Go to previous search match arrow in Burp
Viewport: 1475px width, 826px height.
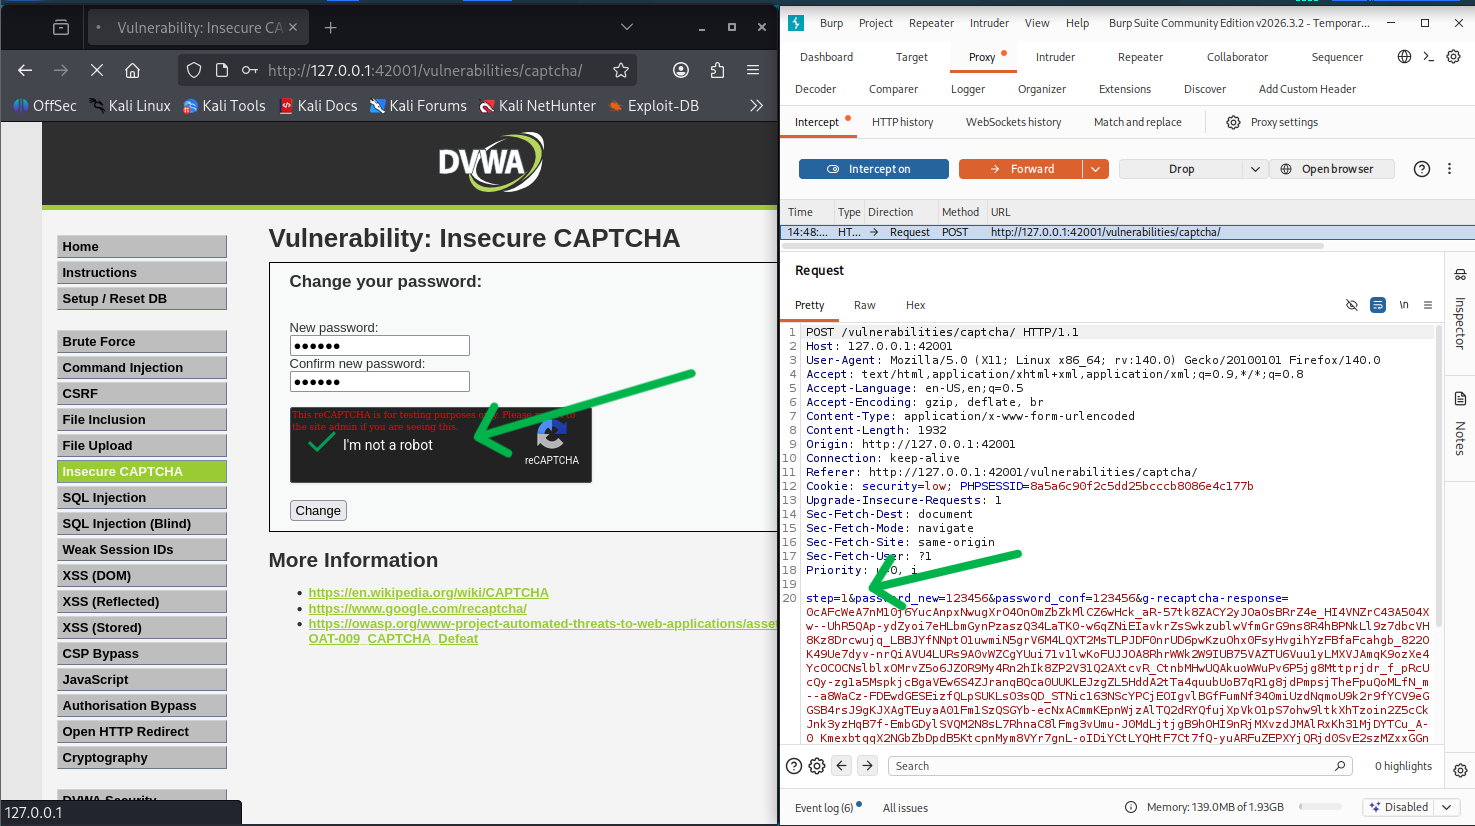click(x=842, y=766)
